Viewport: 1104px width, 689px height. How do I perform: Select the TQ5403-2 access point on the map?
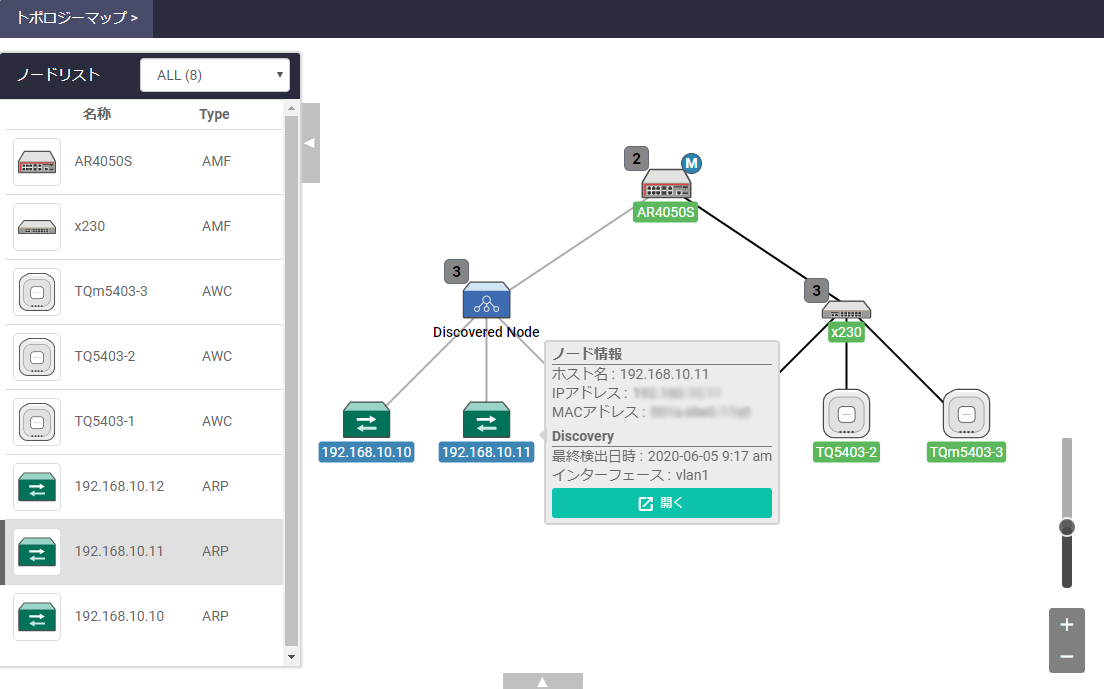tap(846, 415)
